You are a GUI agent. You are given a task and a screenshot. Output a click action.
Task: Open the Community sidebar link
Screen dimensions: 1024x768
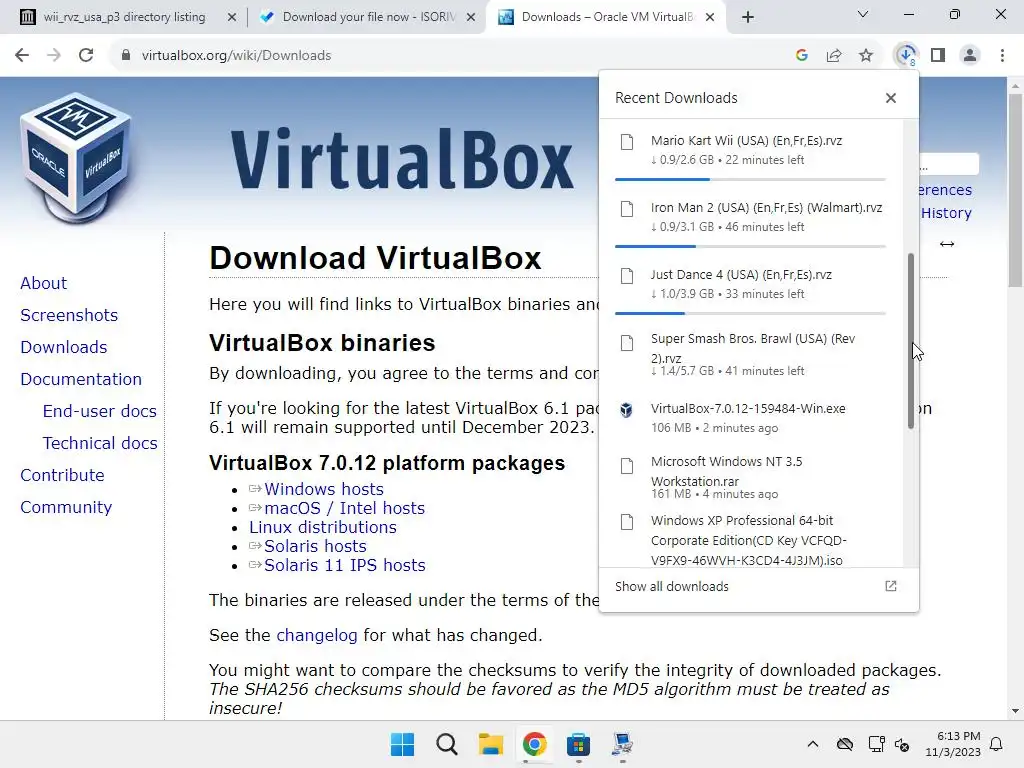(66, 507)
